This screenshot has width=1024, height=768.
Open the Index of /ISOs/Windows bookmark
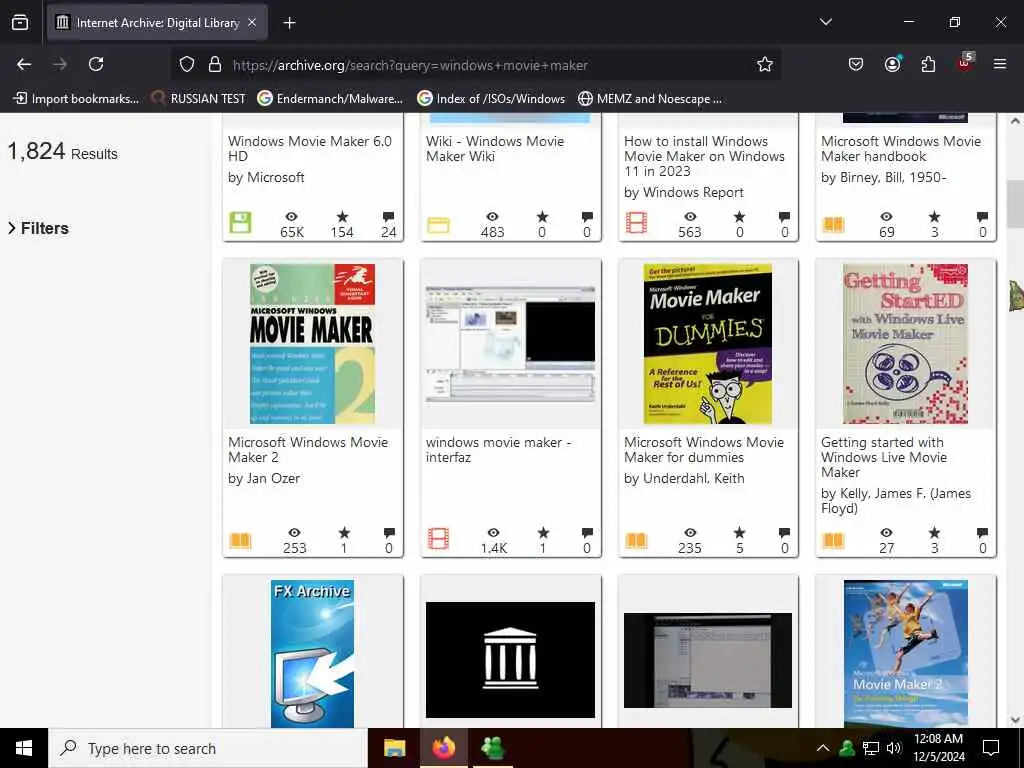click(491, 99)
